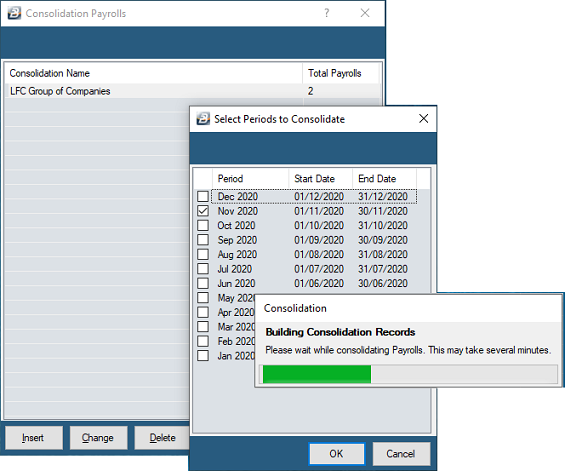565x471 pixels.
Task: Close the Consolidation Payrolls window
Action: 365,13
